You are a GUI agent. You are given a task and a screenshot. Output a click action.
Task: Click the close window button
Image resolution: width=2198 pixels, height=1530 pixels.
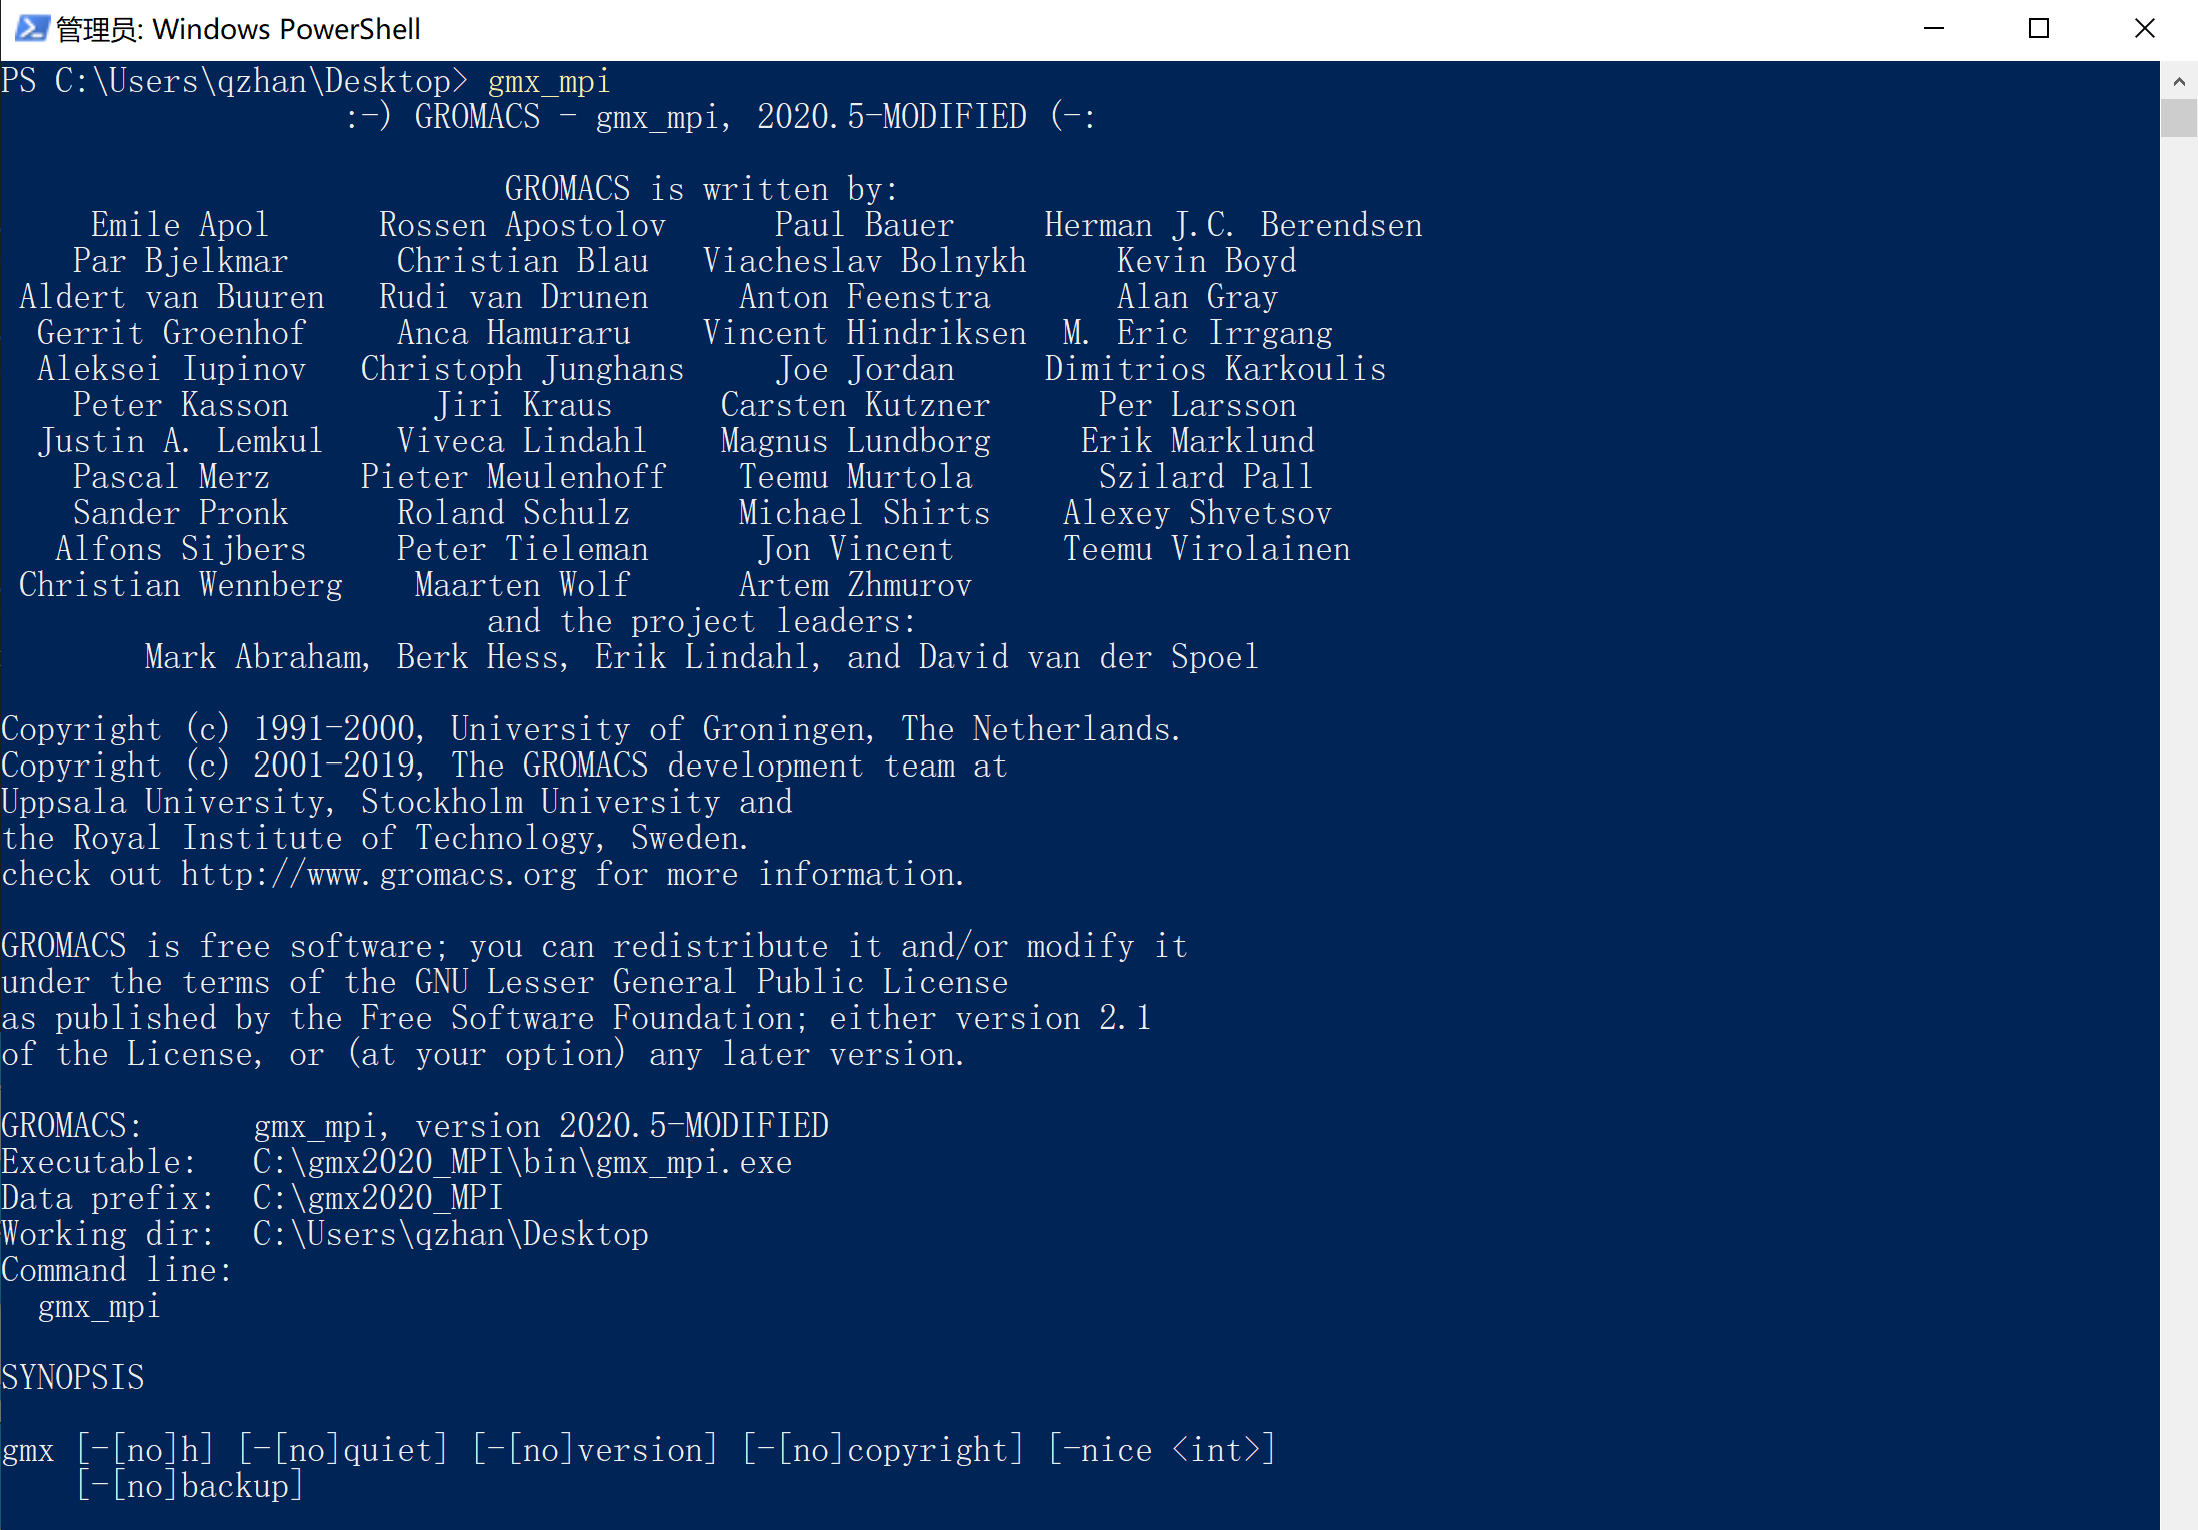click(x=2145, y=25)
